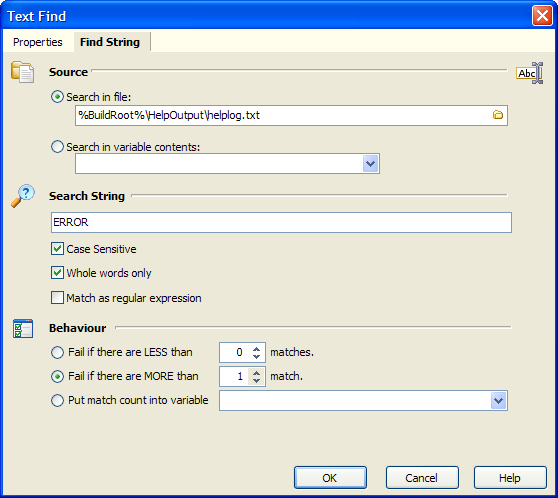Click the folder browse icon in file path field
558x498 pixels.
(498, 115)
